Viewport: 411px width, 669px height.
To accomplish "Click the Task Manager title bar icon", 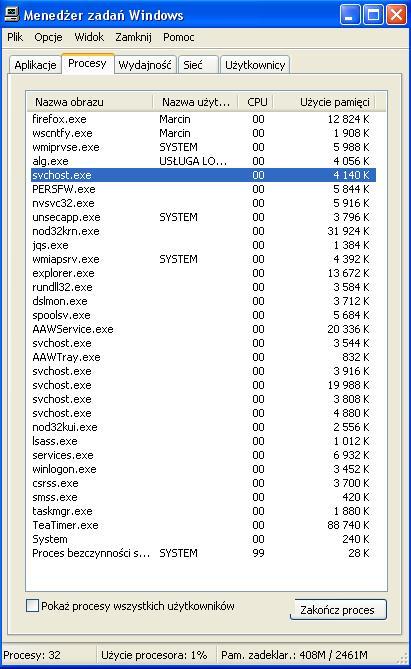I will (12, 14).
